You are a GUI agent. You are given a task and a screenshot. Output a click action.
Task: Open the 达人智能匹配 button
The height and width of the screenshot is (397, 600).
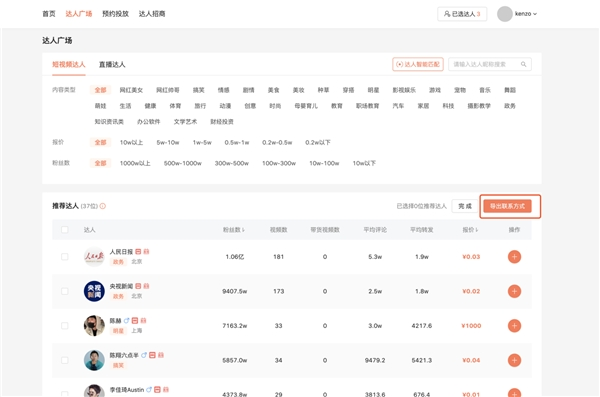(418, 64)
